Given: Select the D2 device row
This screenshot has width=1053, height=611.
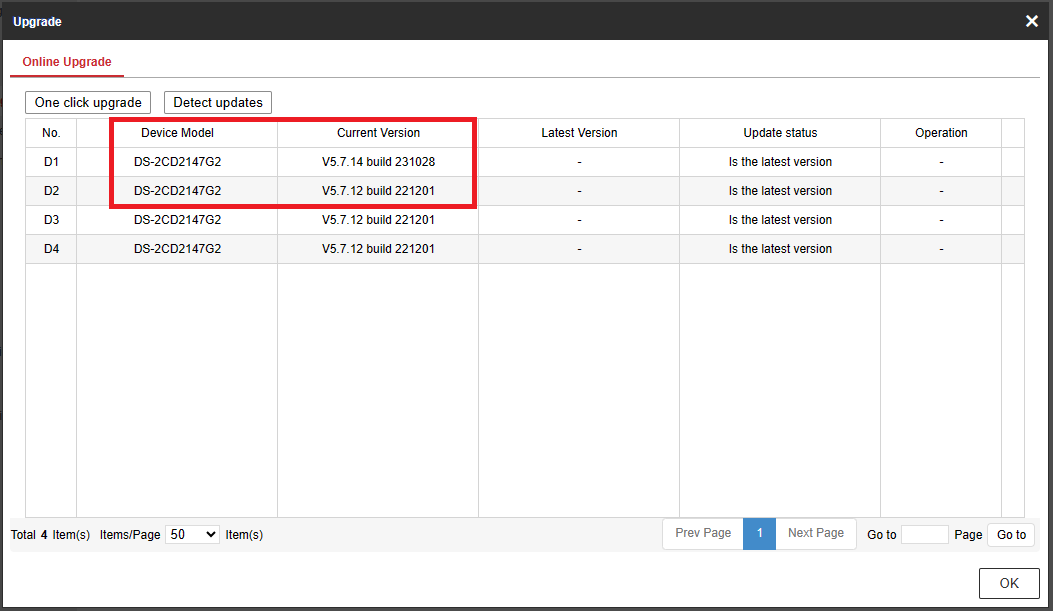Looking at the screenshot, I should pos(51,191).
